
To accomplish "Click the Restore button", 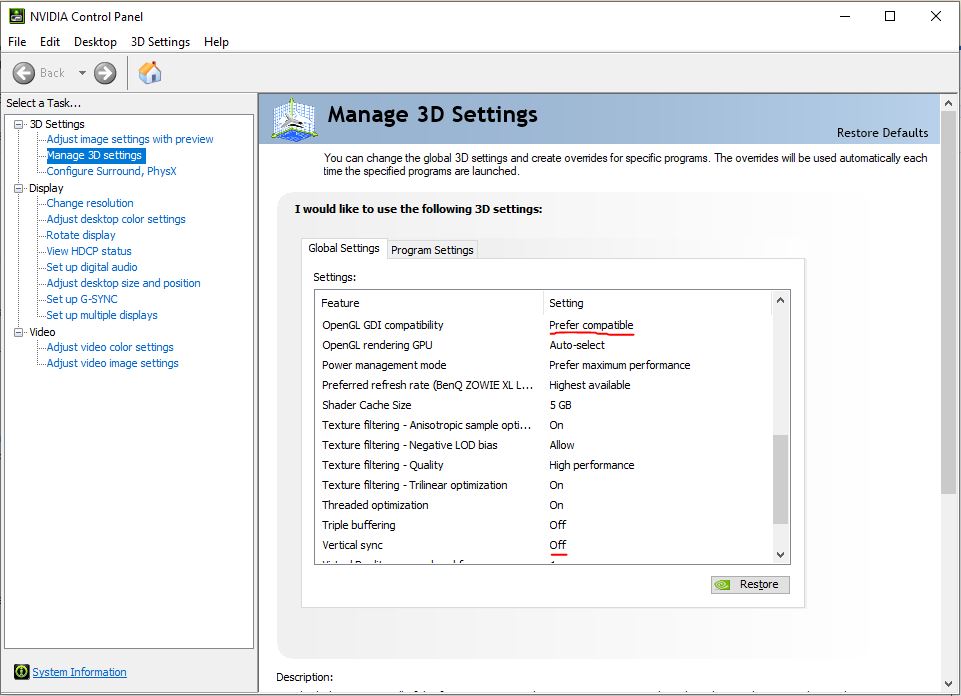I will coord(750,585).
